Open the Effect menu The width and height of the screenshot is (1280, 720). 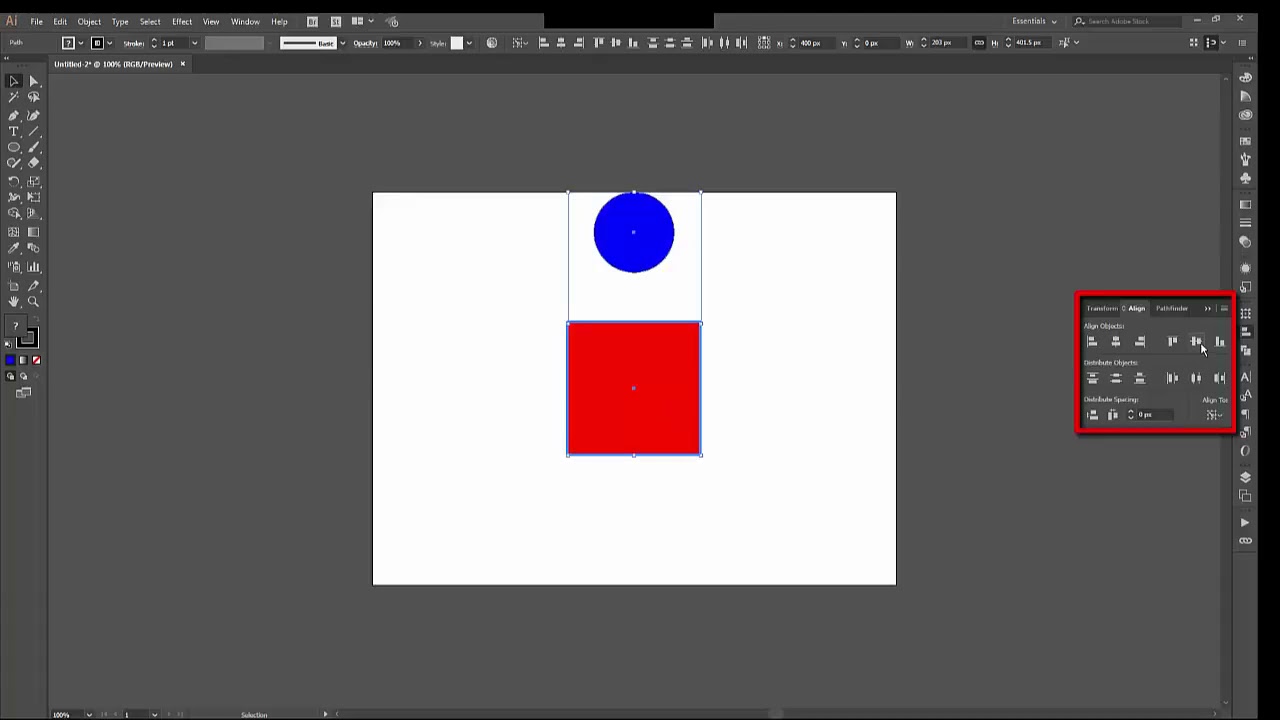[182, 21]
